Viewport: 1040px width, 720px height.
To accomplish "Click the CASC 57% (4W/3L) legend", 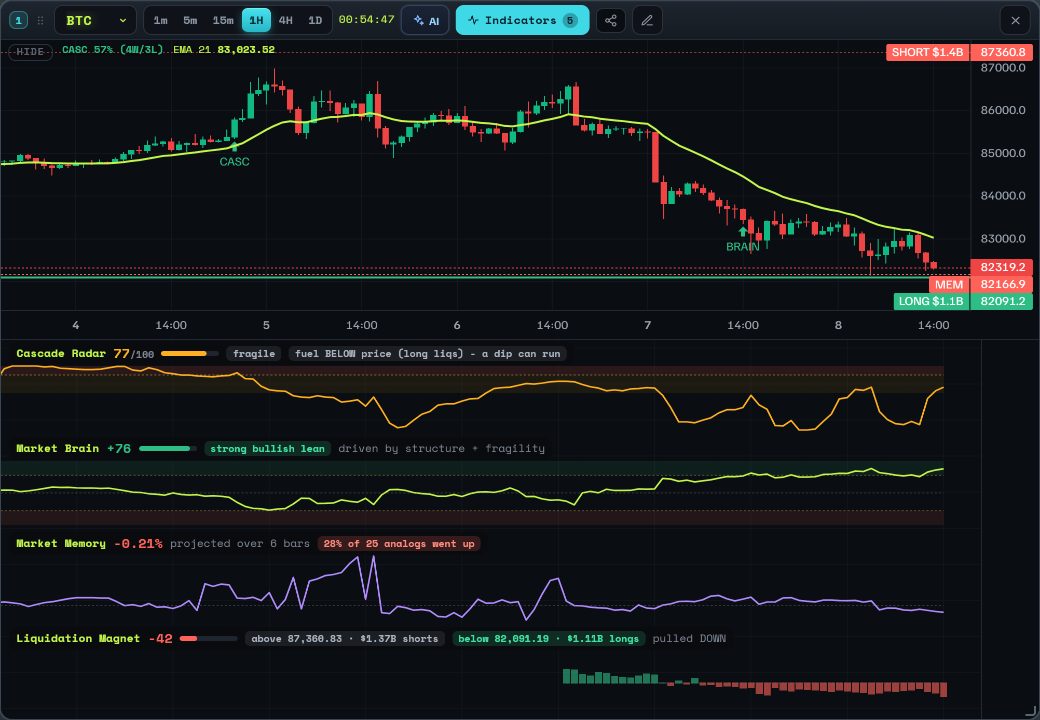I will pyautogui.click(x=113, y=50).
